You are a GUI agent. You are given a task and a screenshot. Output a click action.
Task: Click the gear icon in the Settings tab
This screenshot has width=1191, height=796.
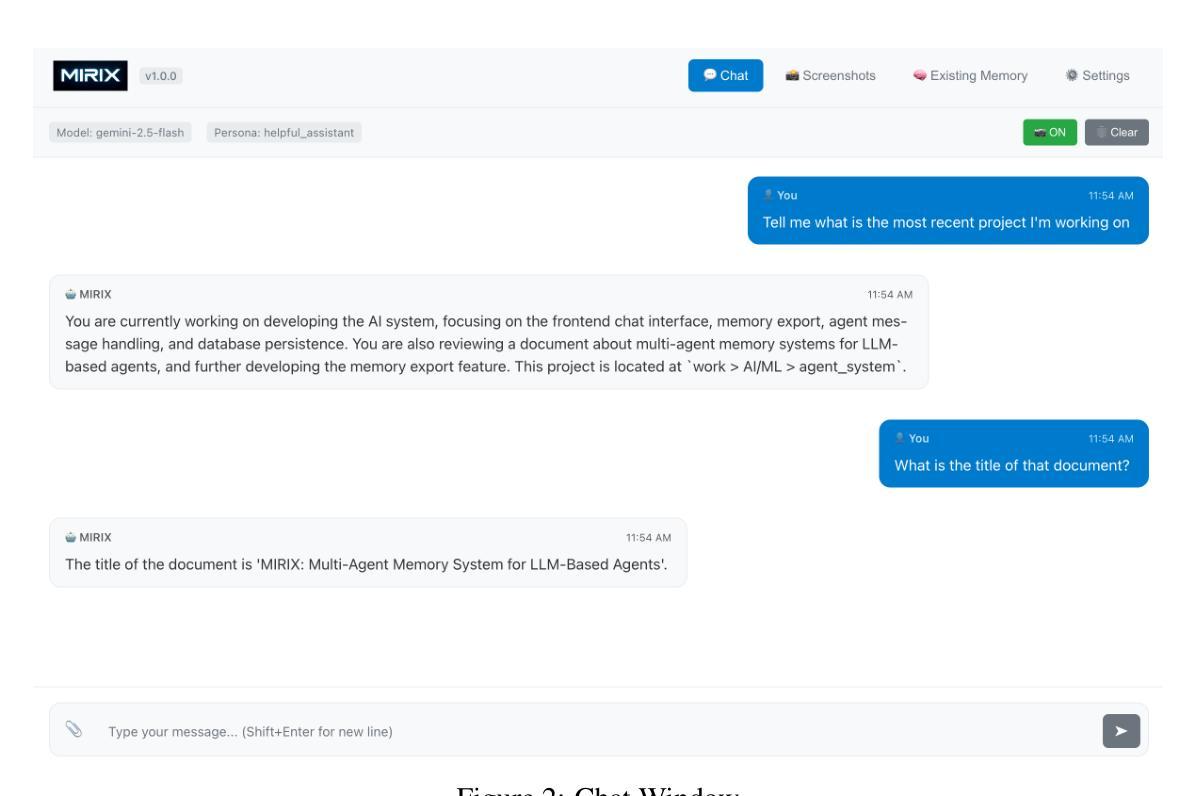(x=1072, y=75)
